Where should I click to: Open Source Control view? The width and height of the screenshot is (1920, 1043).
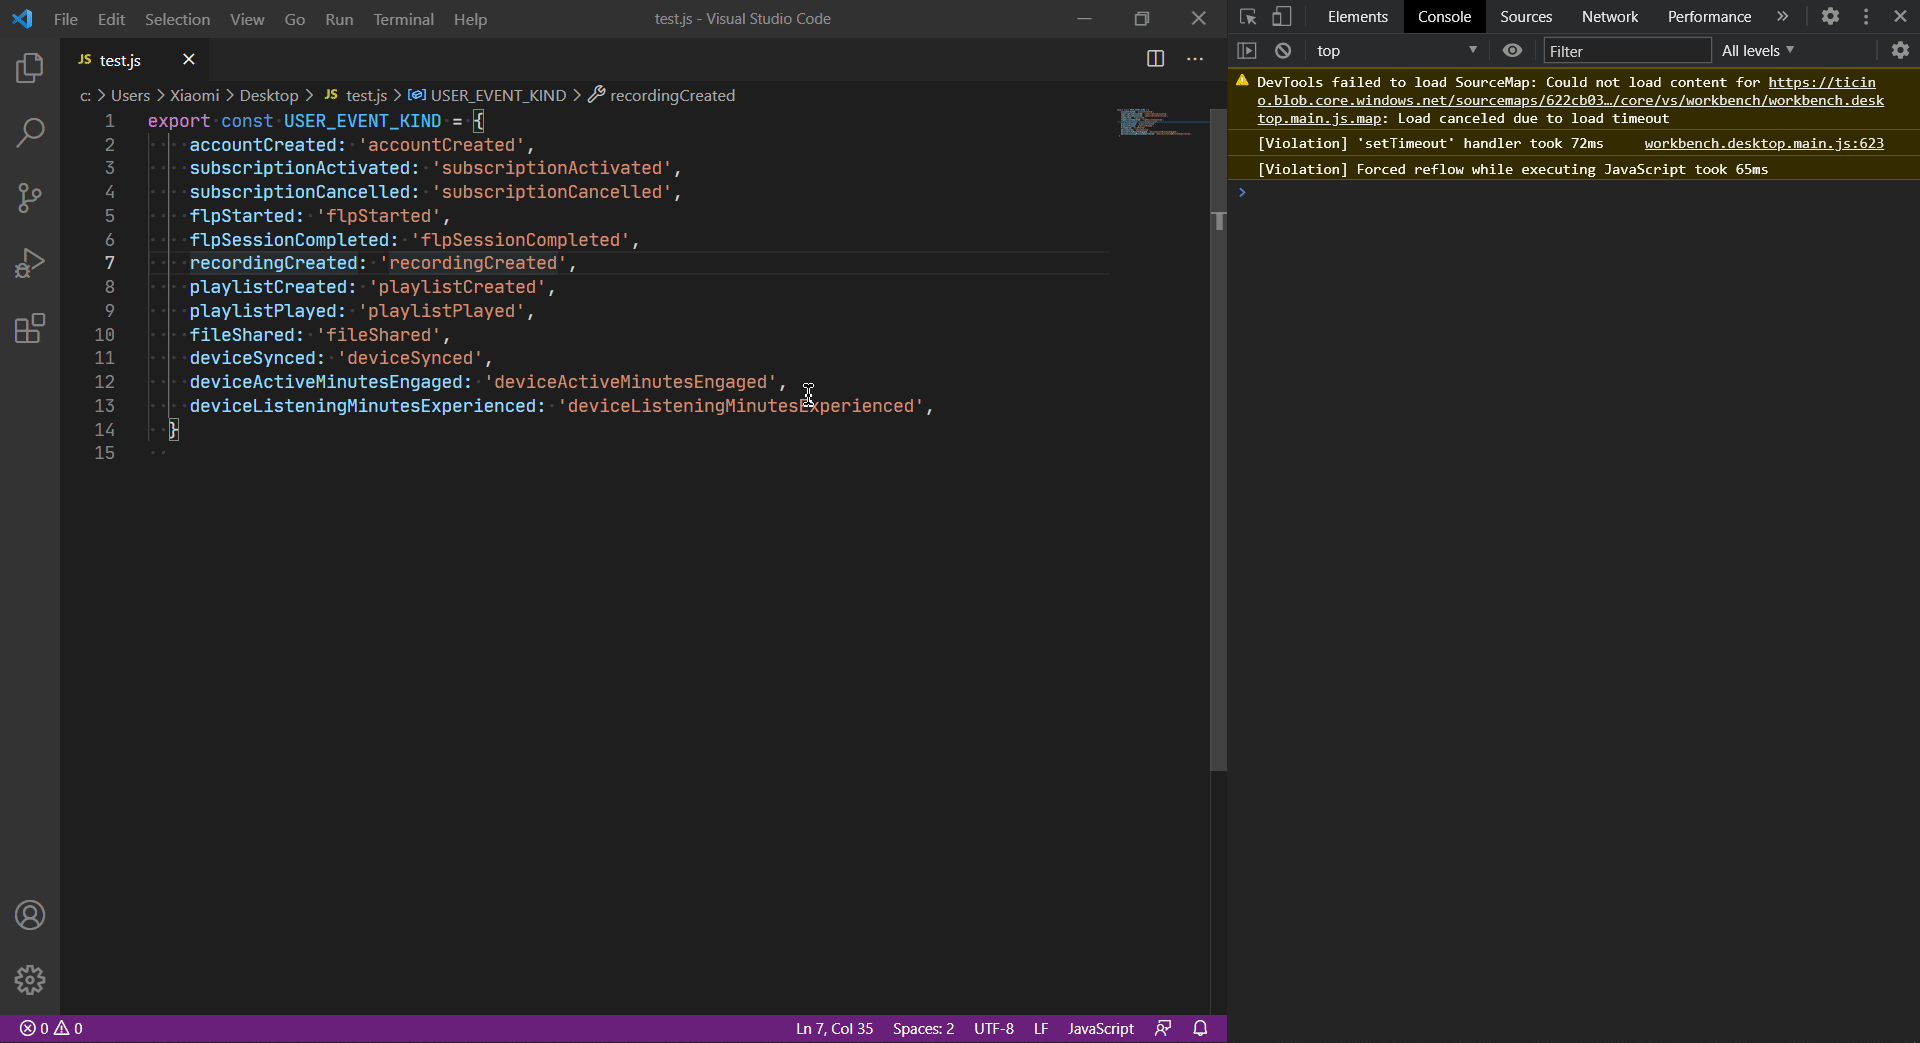click(x=30, y=197)
